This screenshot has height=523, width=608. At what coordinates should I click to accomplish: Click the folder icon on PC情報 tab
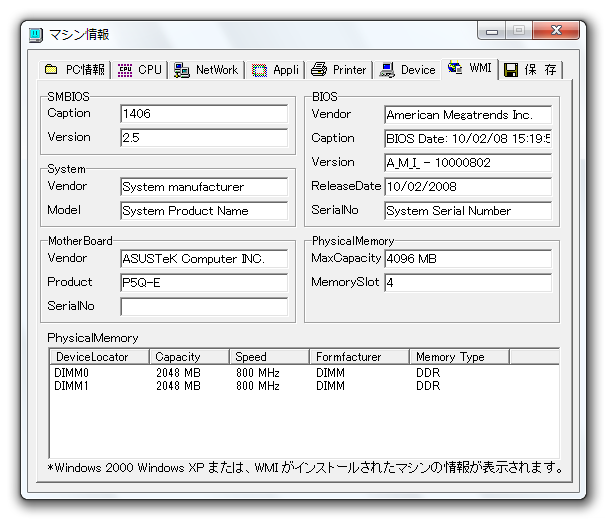coord(51,69)
